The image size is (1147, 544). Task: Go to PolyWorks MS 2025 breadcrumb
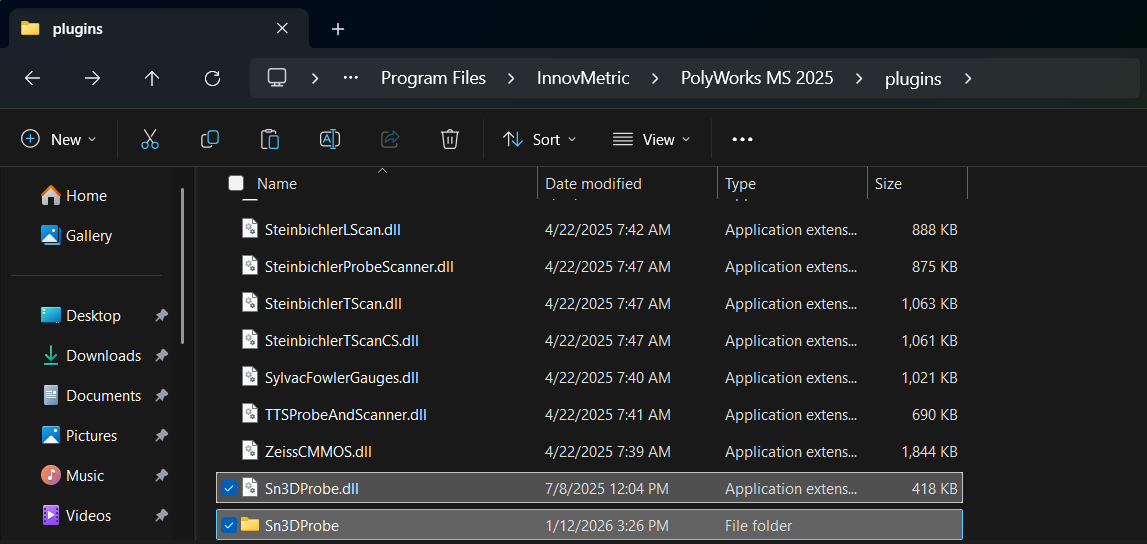pos(757,78)
